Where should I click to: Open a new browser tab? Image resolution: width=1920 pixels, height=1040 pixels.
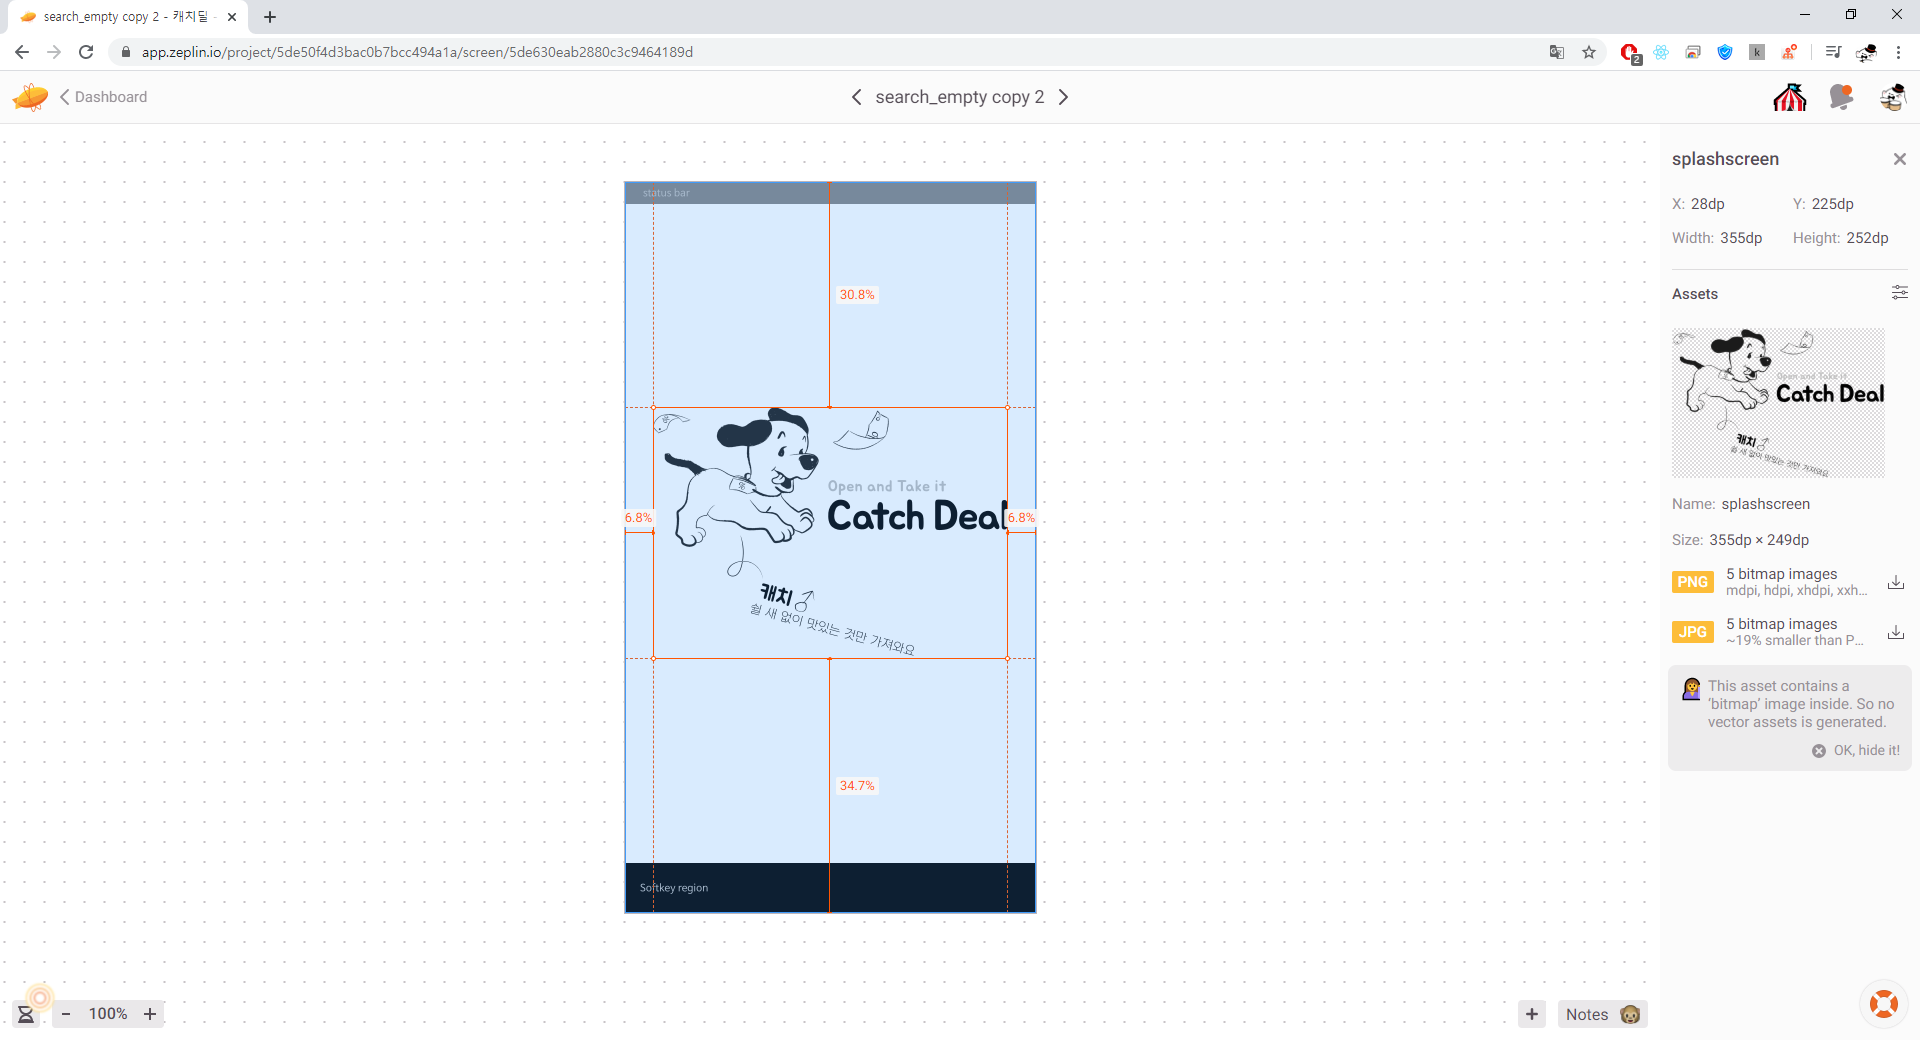coord(270,17)
